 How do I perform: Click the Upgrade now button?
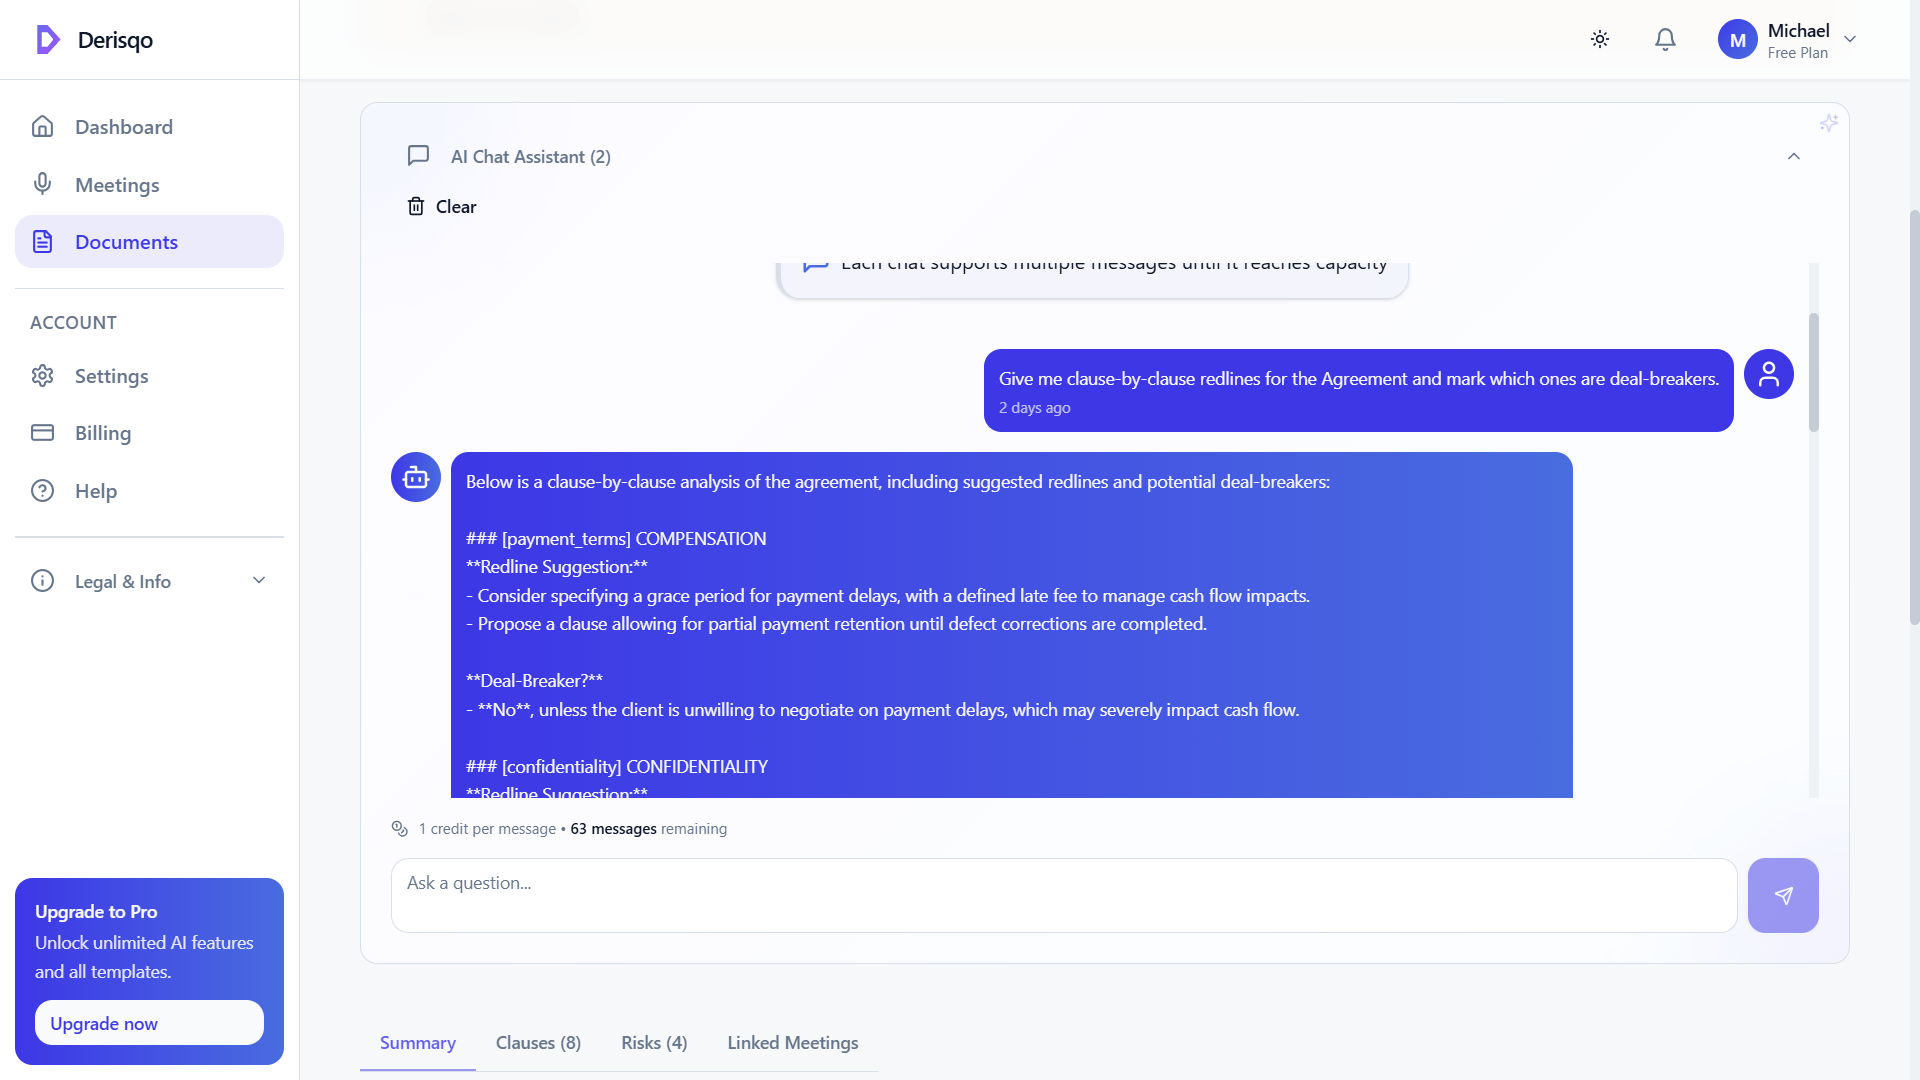click(x=148, y=1022)
